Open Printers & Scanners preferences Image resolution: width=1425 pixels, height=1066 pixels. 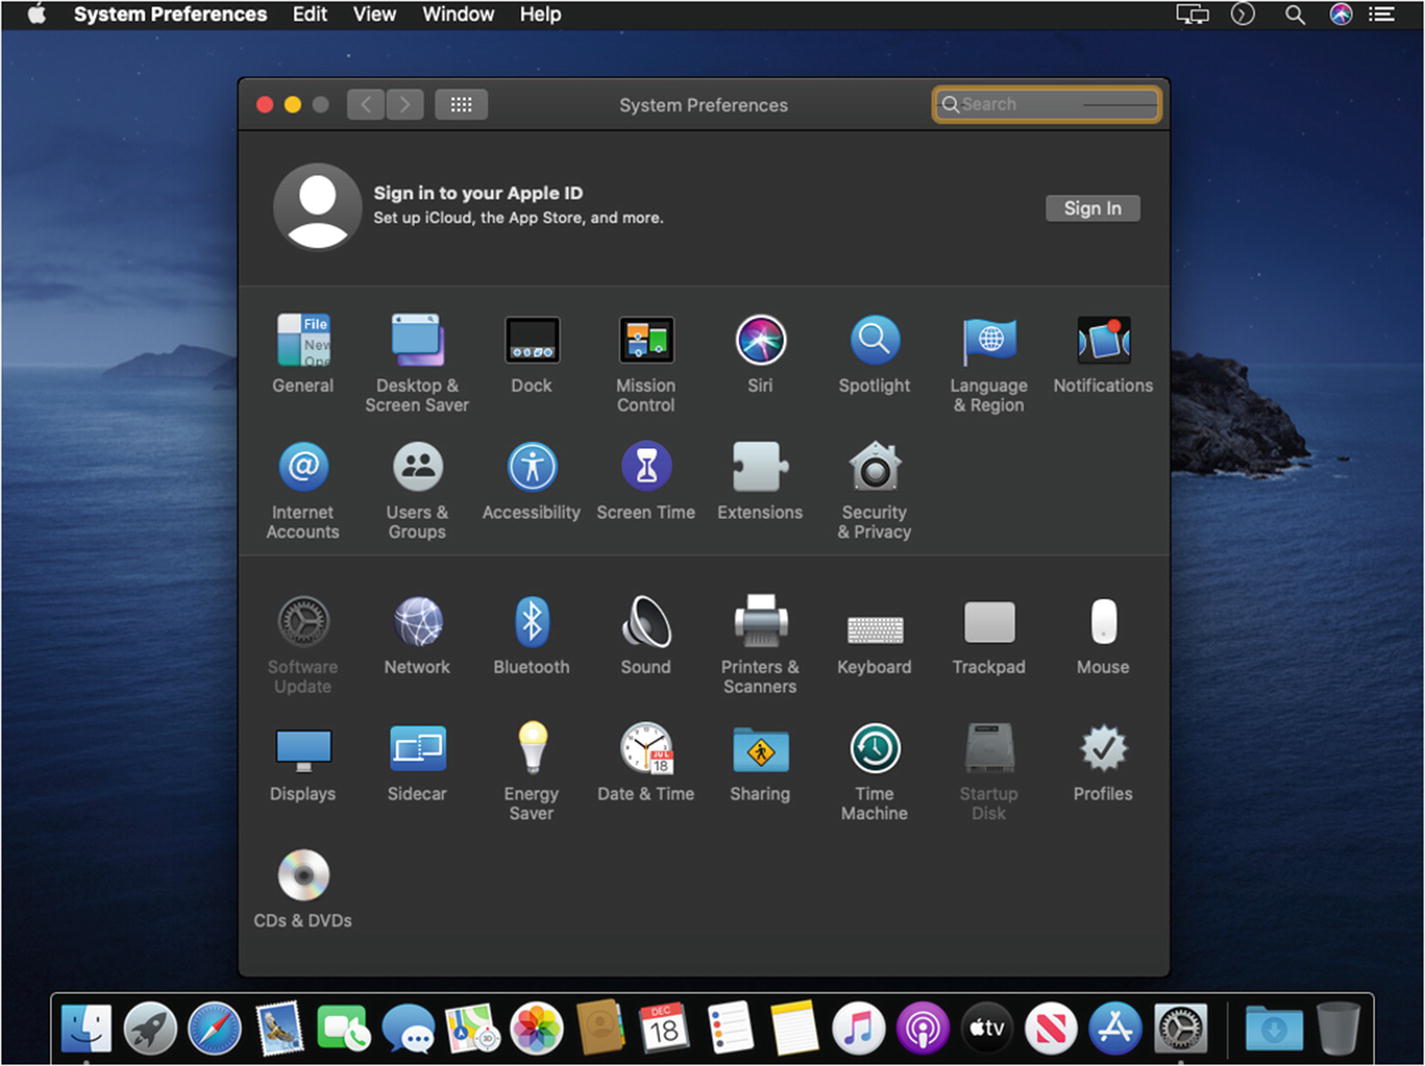(x=760, y=622)
